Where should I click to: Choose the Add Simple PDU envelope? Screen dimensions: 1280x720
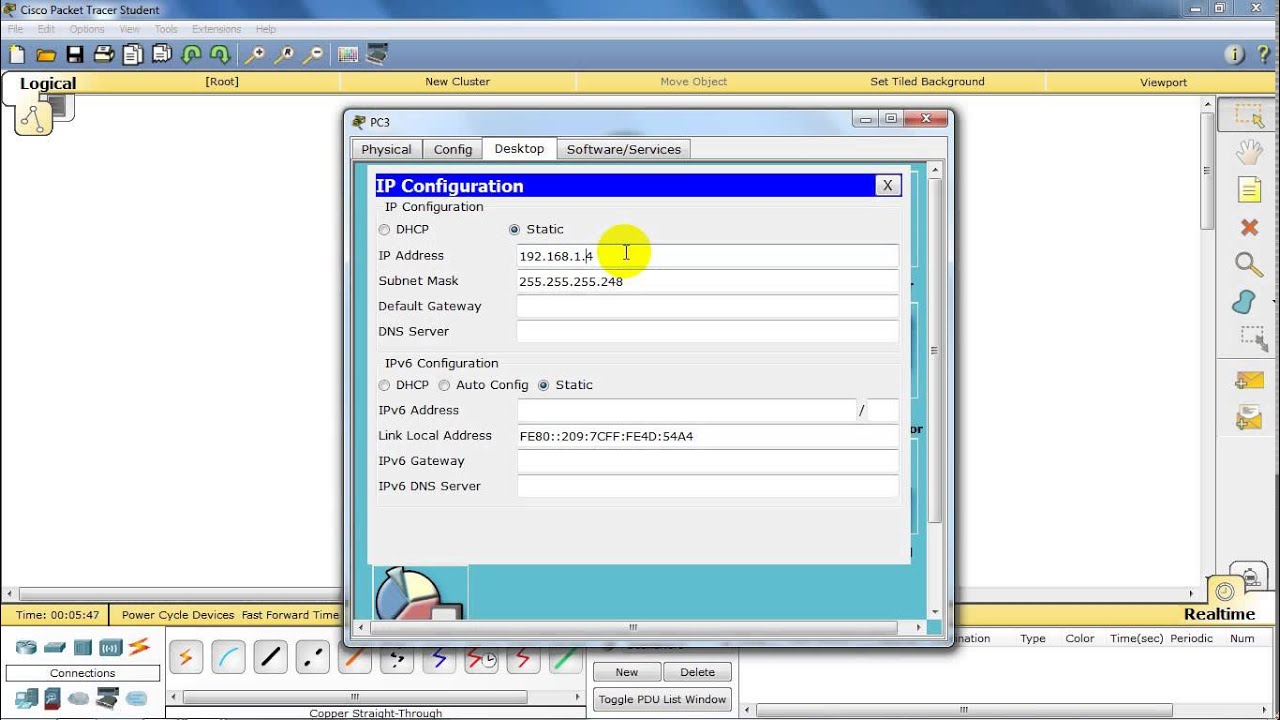(1249, 381)
